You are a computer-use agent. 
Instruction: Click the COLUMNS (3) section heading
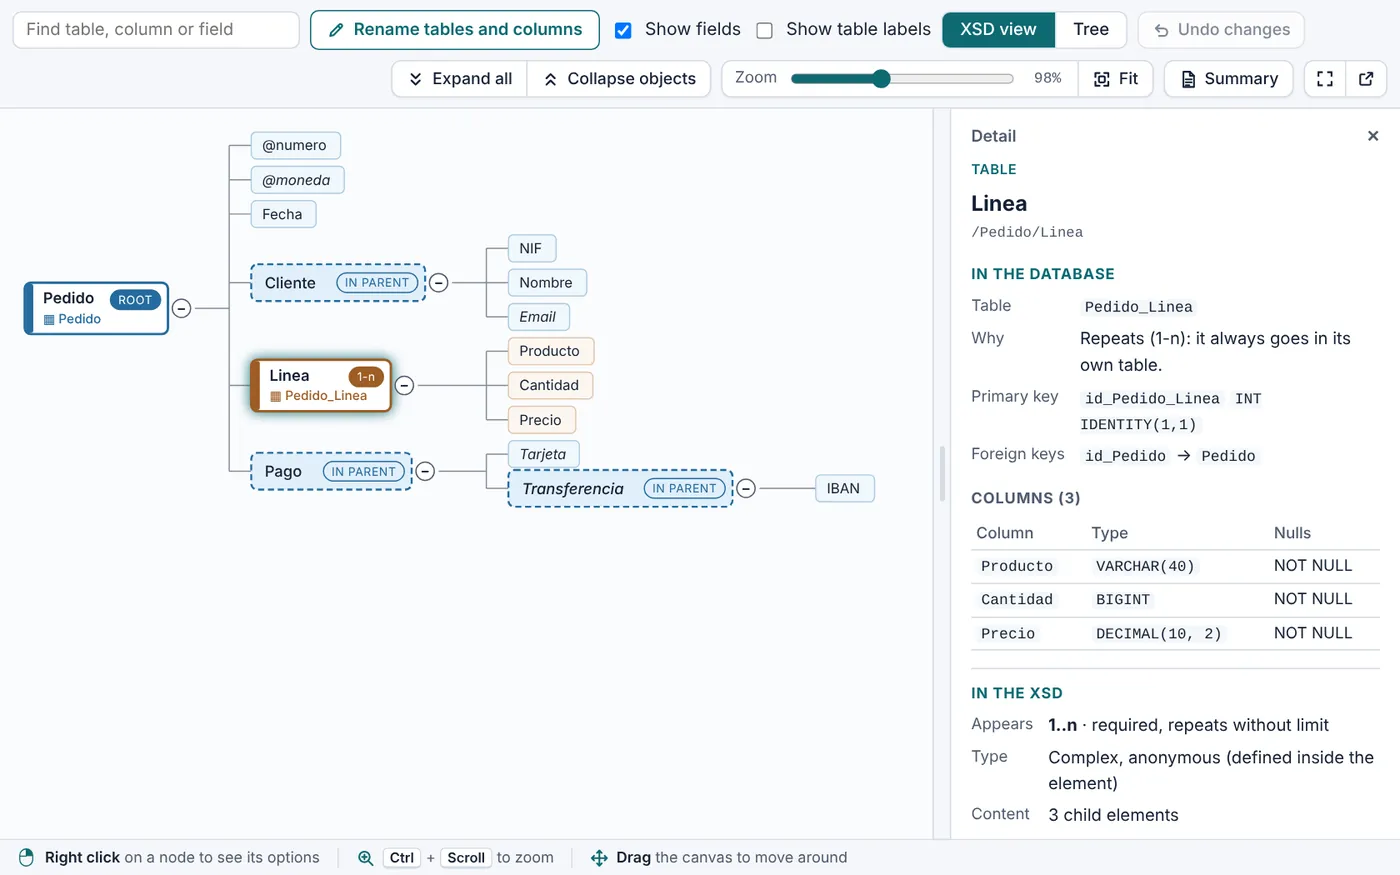(x=1026, y=498)
